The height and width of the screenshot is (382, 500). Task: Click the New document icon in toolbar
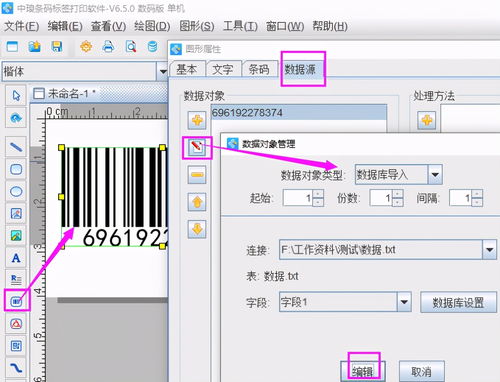pyautogui.click(x=12, y=47)
